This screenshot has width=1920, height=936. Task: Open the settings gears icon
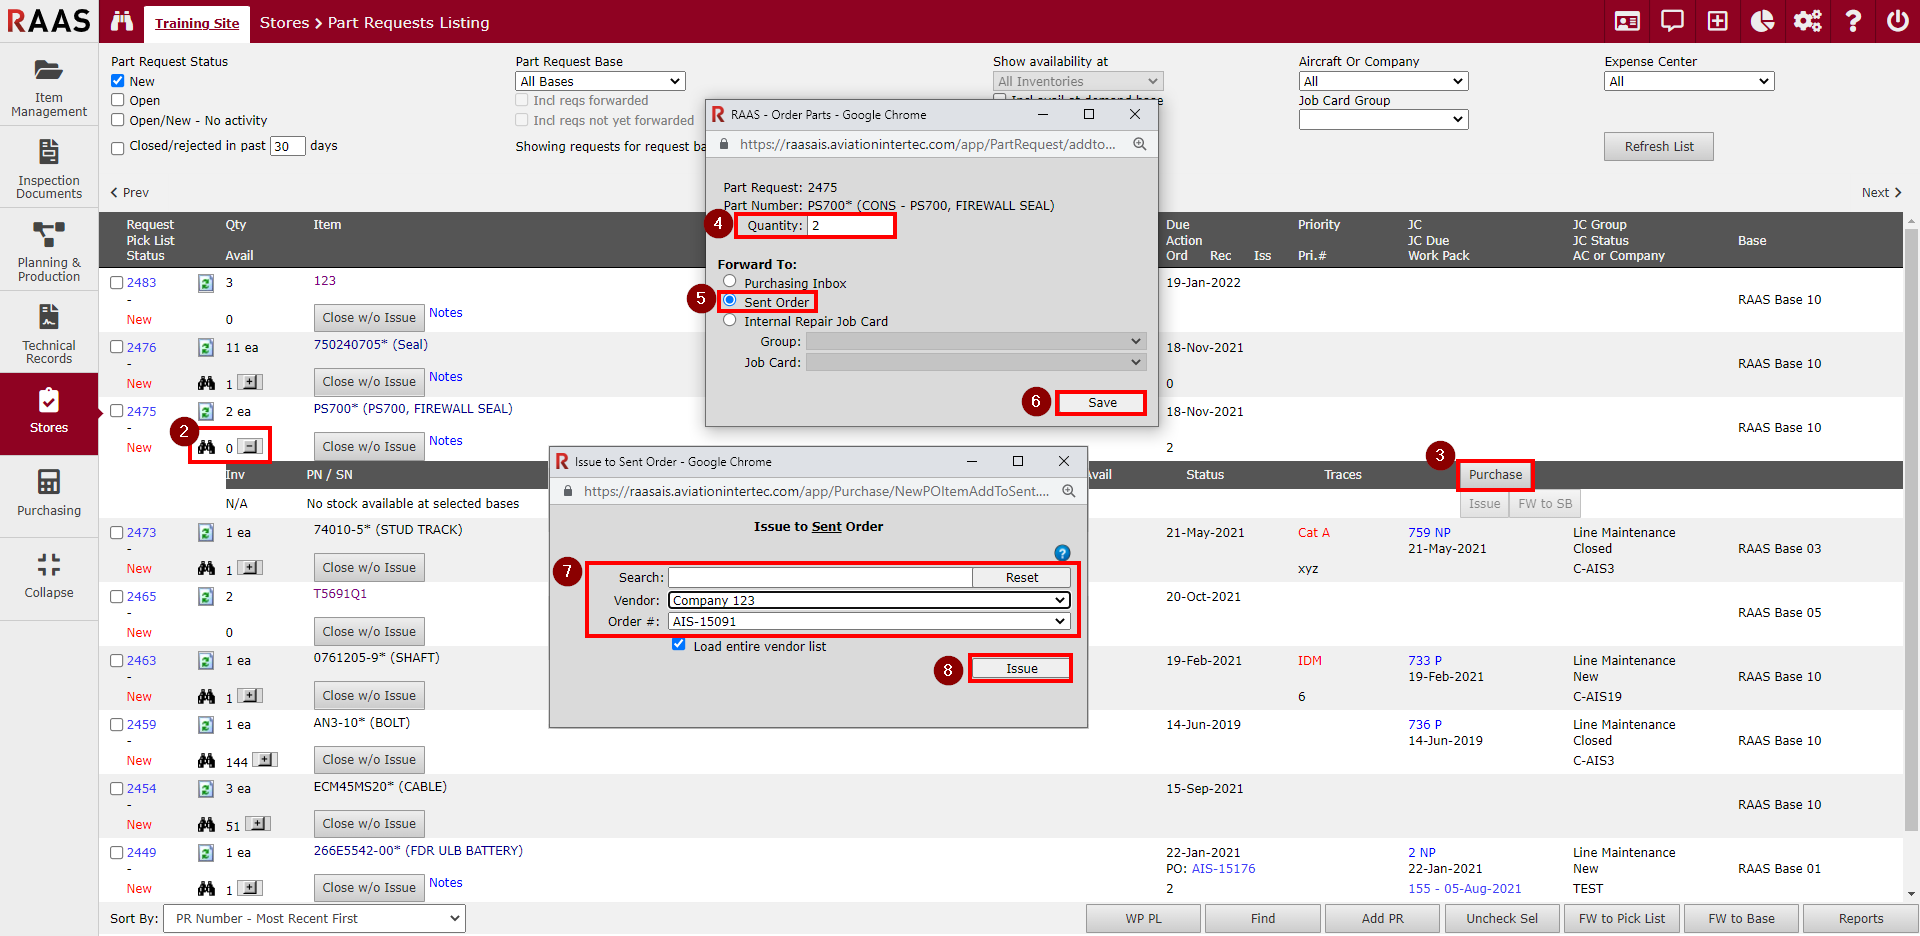tap(1807, 21)
